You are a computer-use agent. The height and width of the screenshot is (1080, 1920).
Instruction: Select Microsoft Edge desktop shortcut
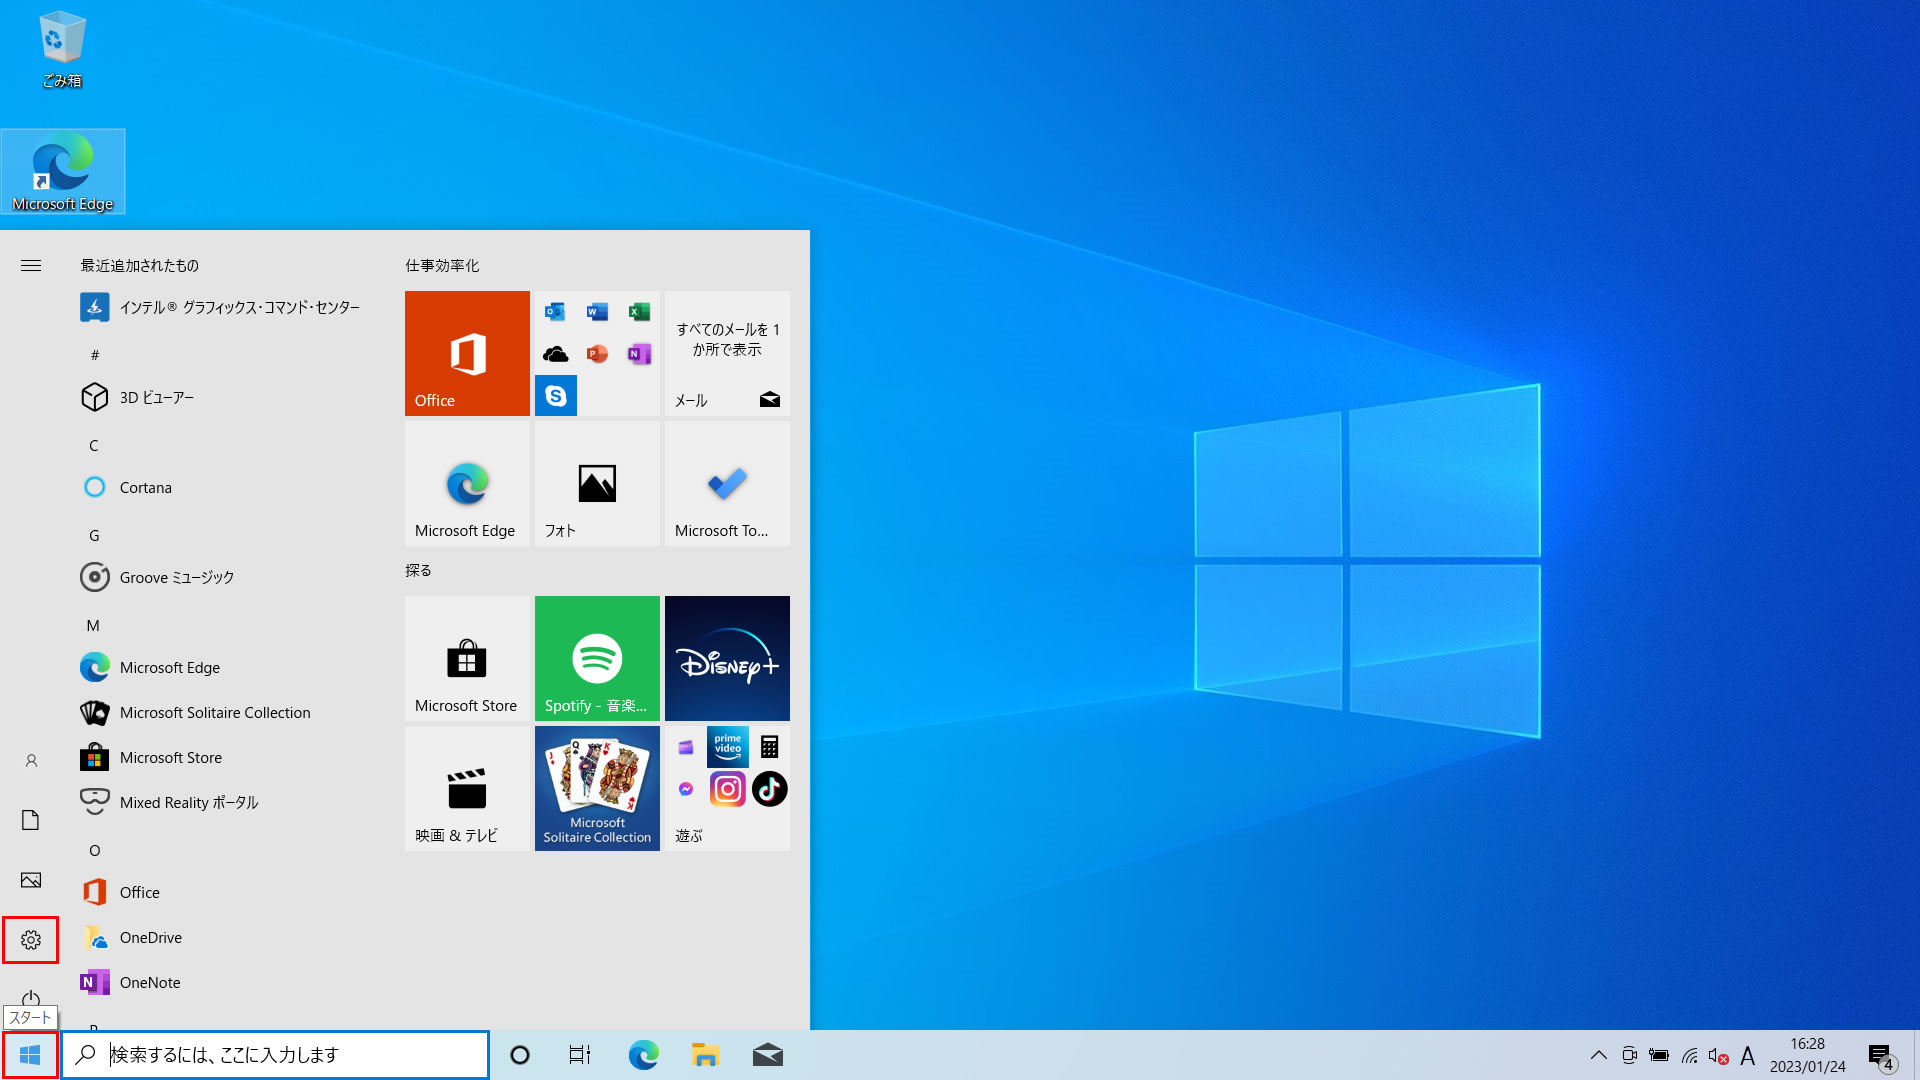pyautogui.click(x=63, y=172)
